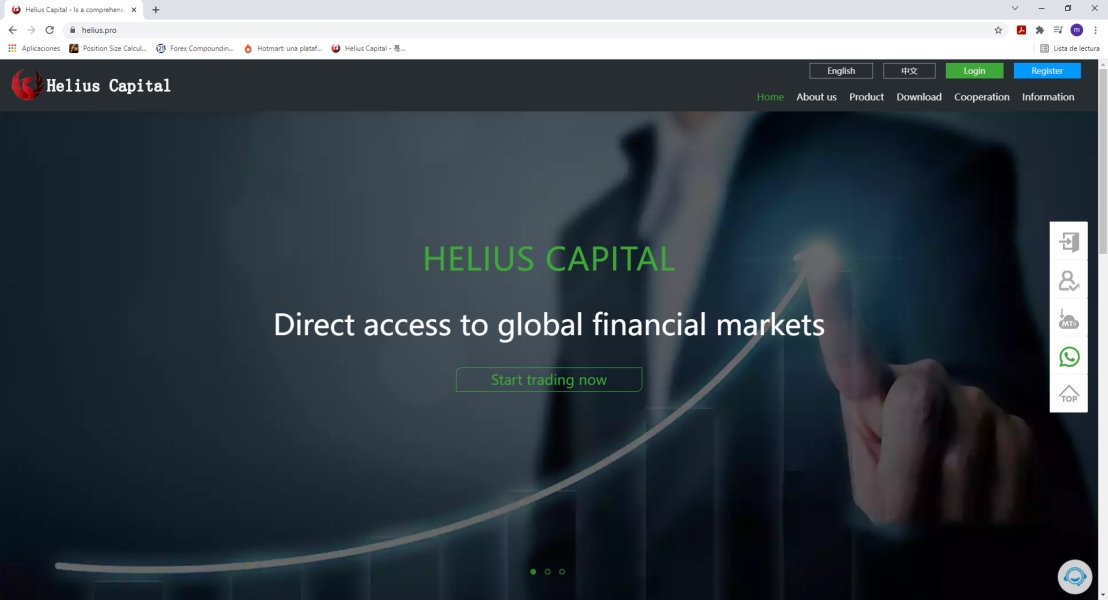Image resolution: width=1108 pixels, height=600 pixels.
Task: Click the login arrow icon in side panel
Action: point(1068,242)
